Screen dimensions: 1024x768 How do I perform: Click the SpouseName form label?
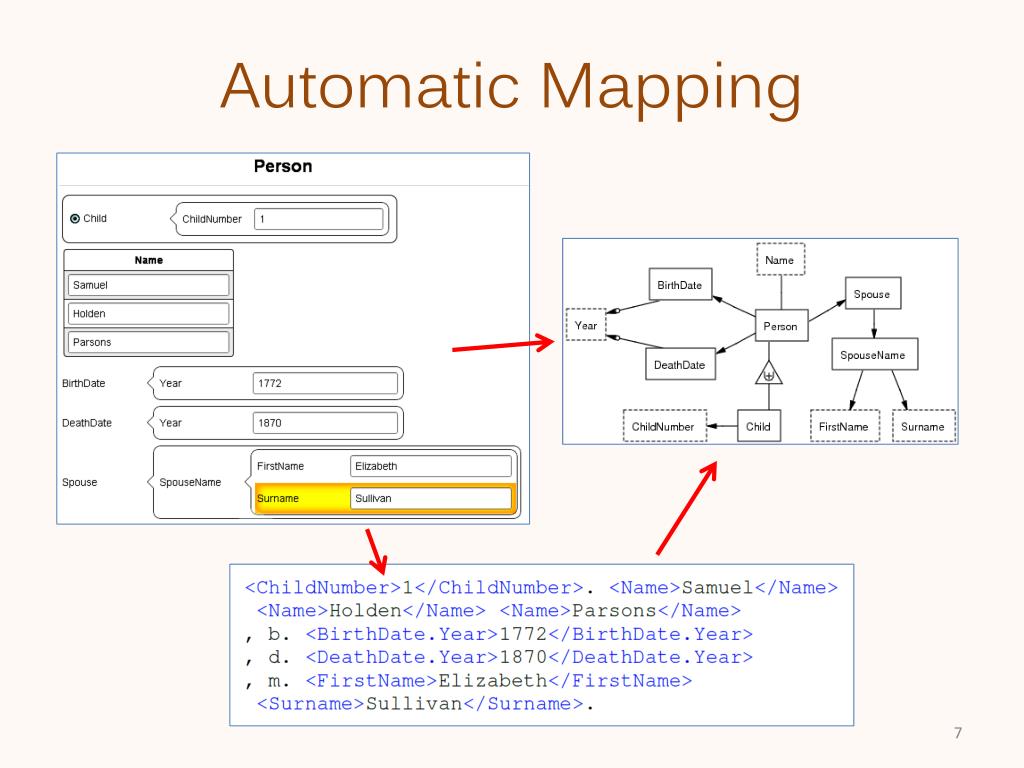coord(190,483)
